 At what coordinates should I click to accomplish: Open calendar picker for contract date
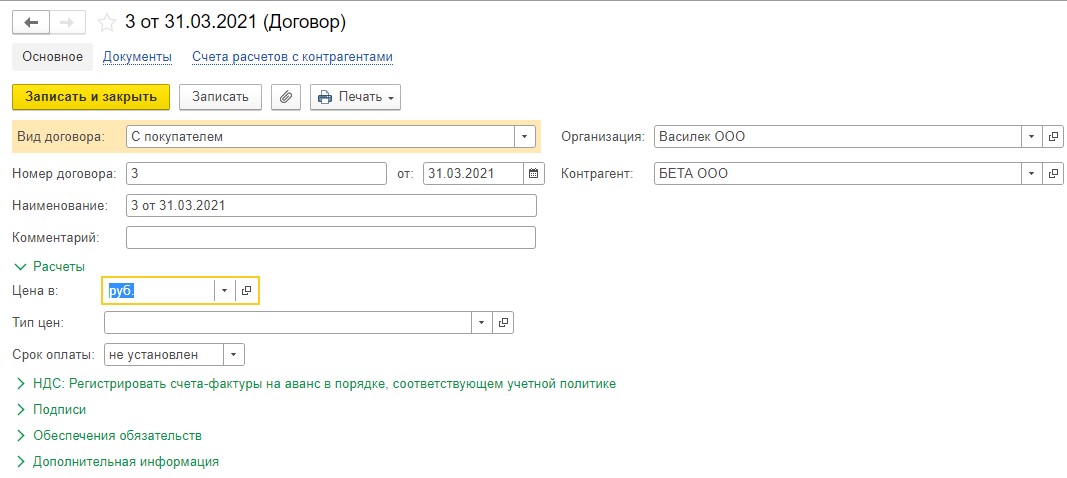coord(534,174)
